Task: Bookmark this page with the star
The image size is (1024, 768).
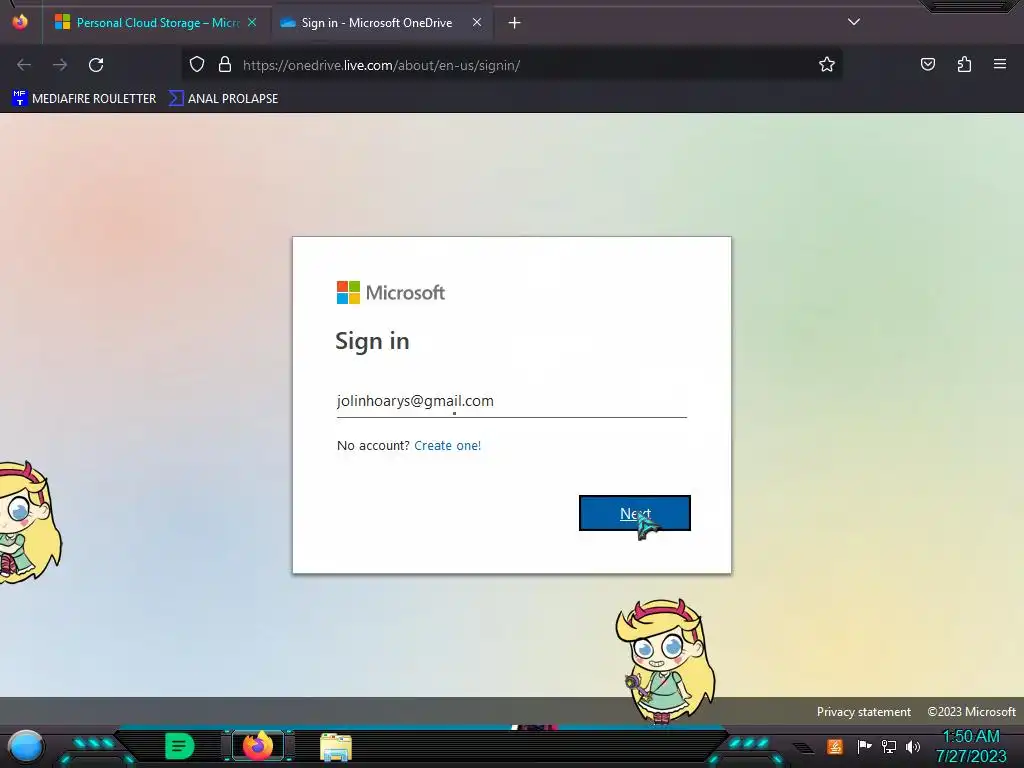Action: point(827,65)
